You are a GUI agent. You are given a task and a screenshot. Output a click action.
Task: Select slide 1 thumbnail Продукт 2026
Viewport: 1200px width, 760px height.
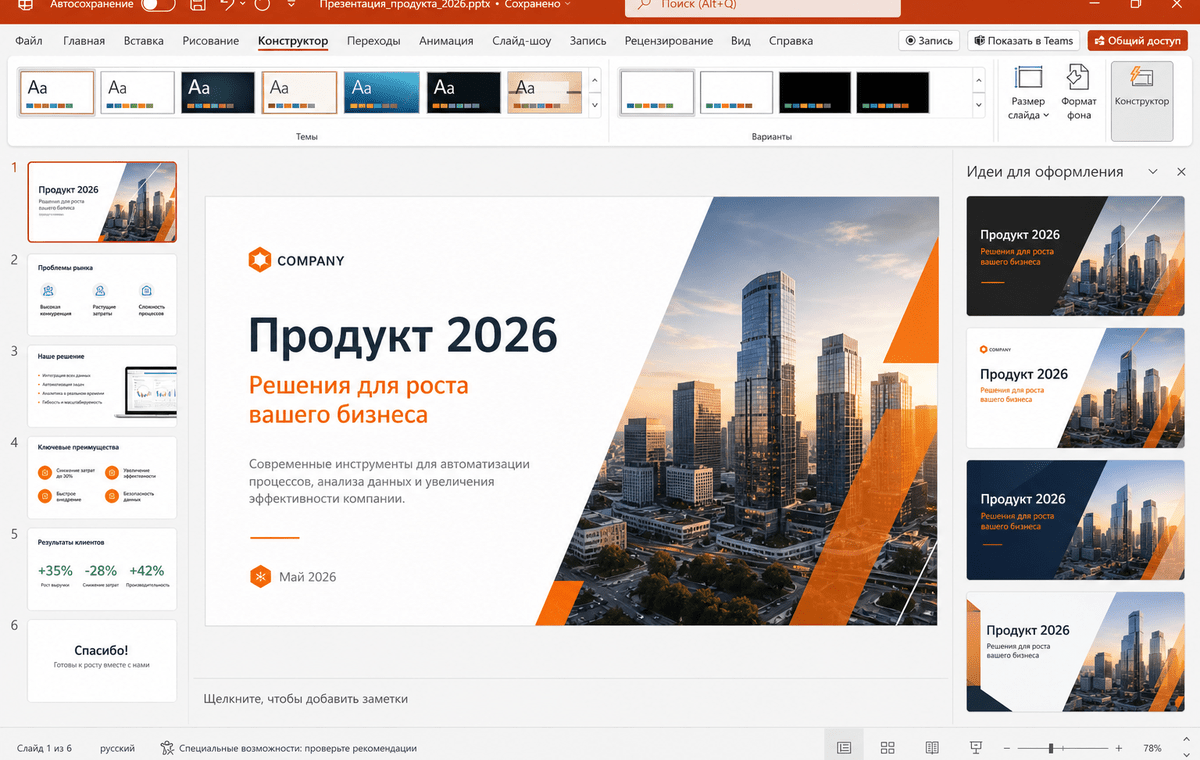102,202
